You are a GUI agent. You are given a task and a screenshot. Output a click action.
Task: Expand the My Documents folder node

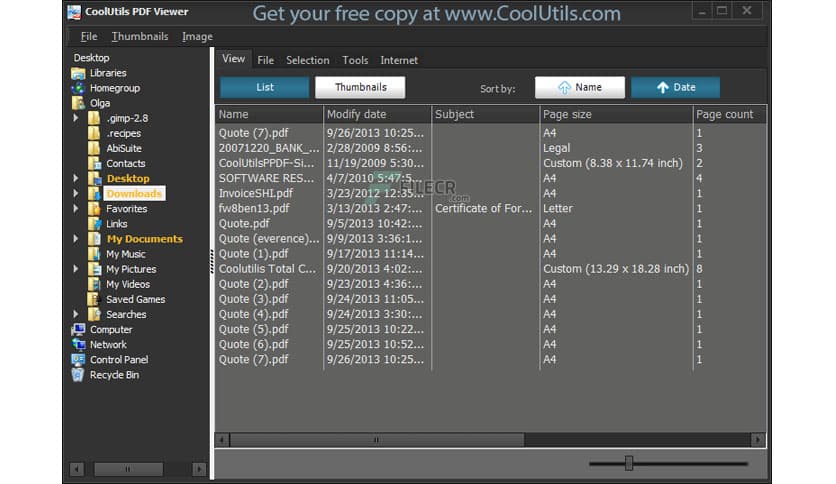pos(76,239)
